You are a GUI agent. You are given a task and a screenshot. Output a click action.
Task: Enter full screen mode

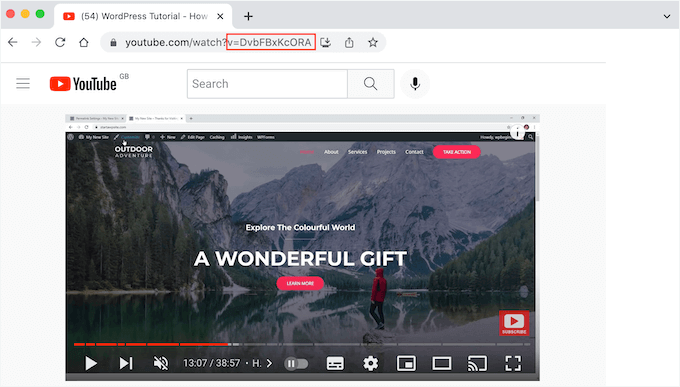[x=513, y=364]
